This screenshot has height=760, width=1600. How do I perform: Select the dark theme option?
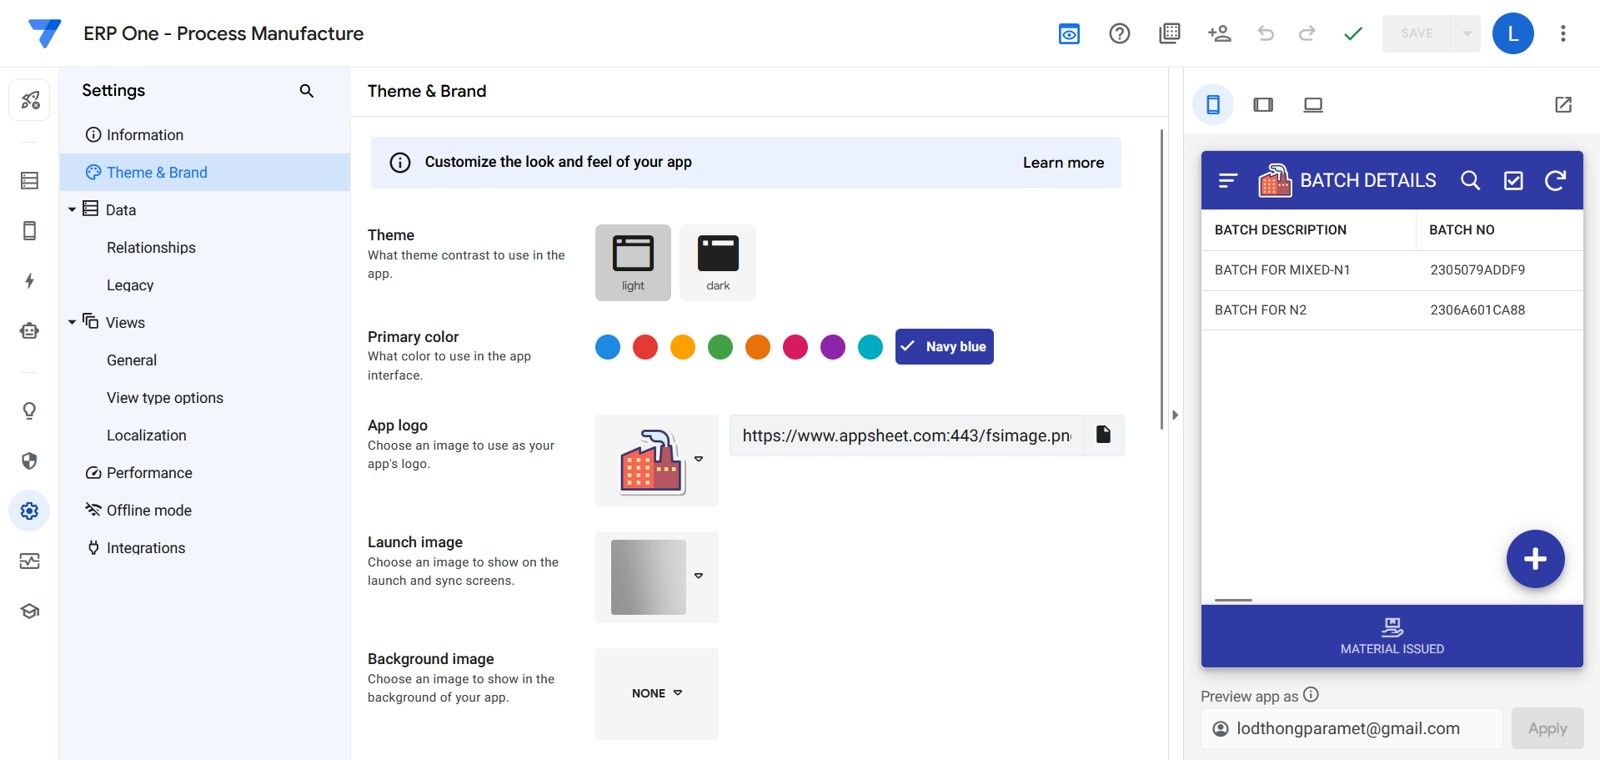point(718,263)
